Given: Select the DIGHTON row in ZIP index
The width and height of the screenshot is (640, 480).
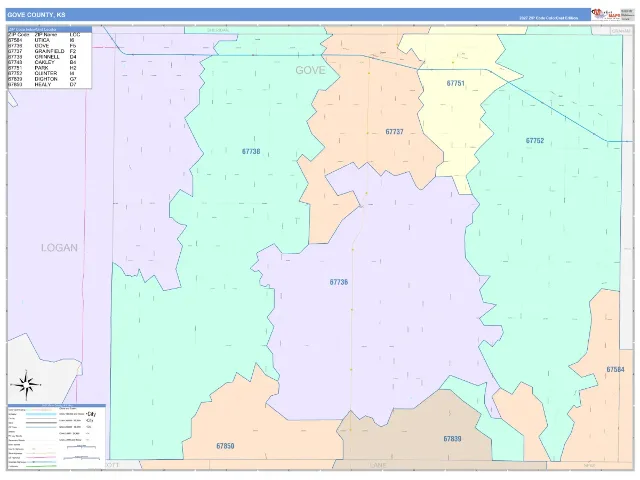Looking at the screenshot, I should click(x=49, y=79).
